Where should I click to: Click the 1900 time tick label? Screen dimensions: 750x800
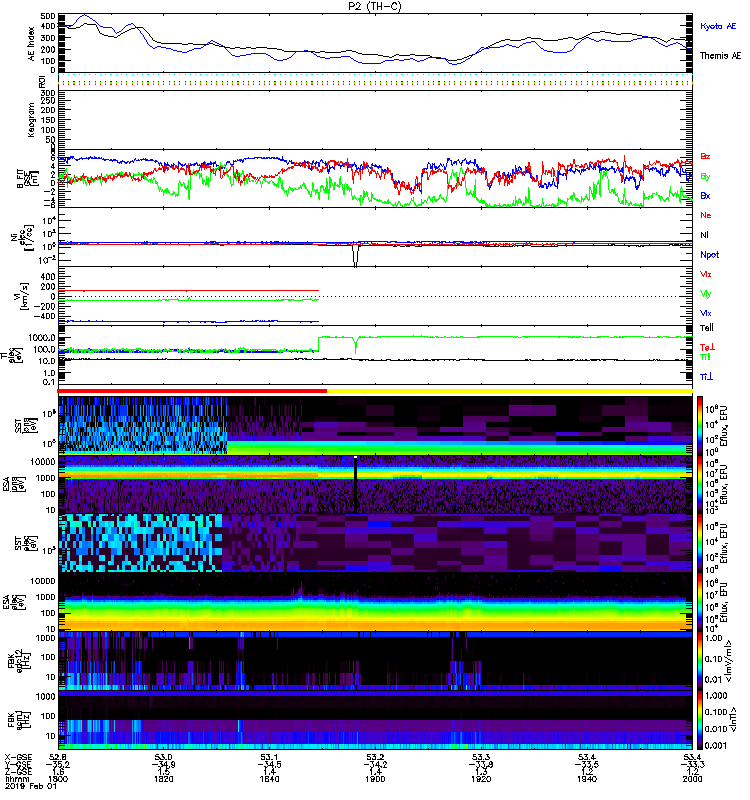pos(375,779)
